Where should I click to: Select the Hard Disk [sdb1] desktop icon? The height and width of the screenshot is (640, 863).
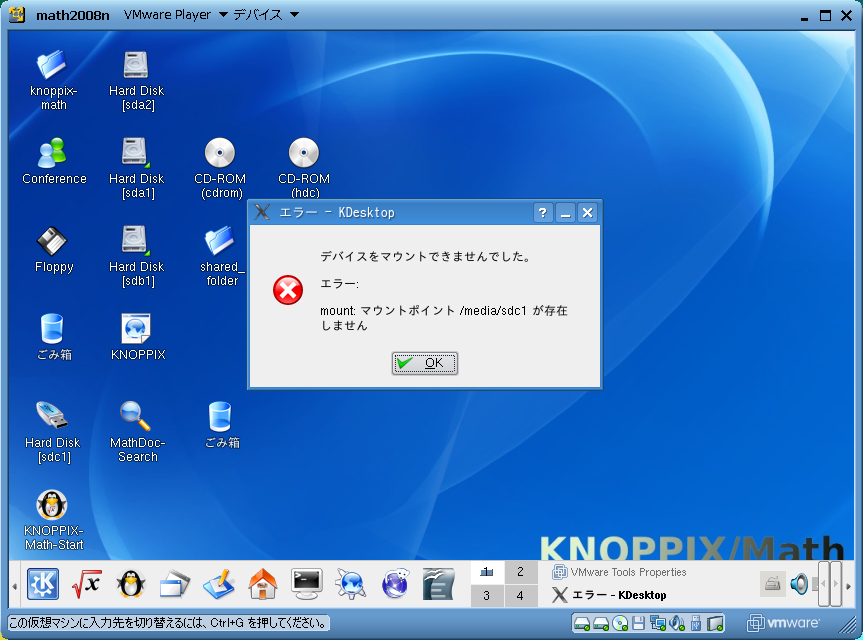click(136, 240)
